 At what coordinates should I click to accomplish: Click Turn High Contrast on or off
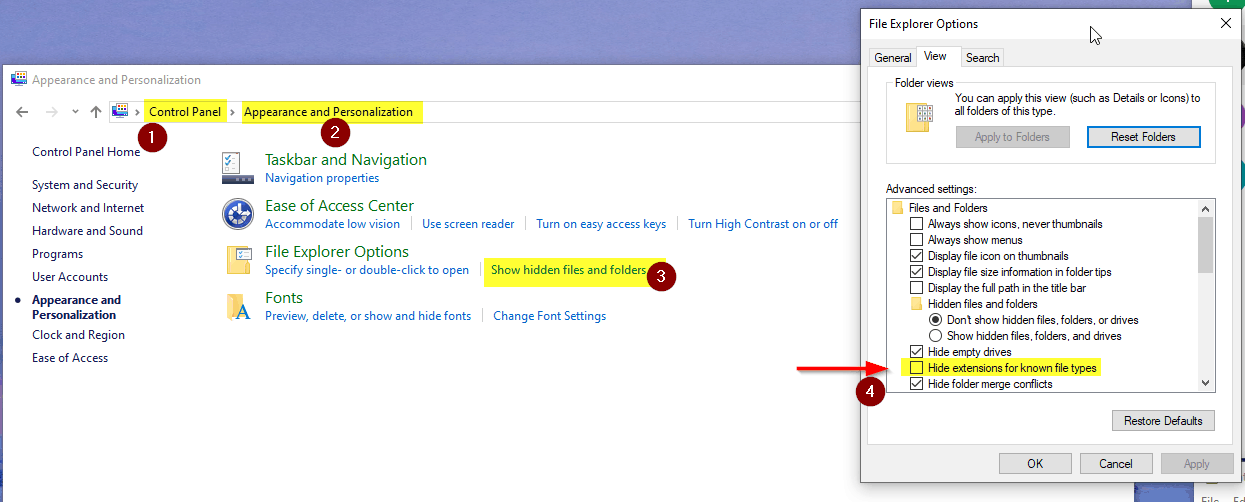(x=763, y=224)
